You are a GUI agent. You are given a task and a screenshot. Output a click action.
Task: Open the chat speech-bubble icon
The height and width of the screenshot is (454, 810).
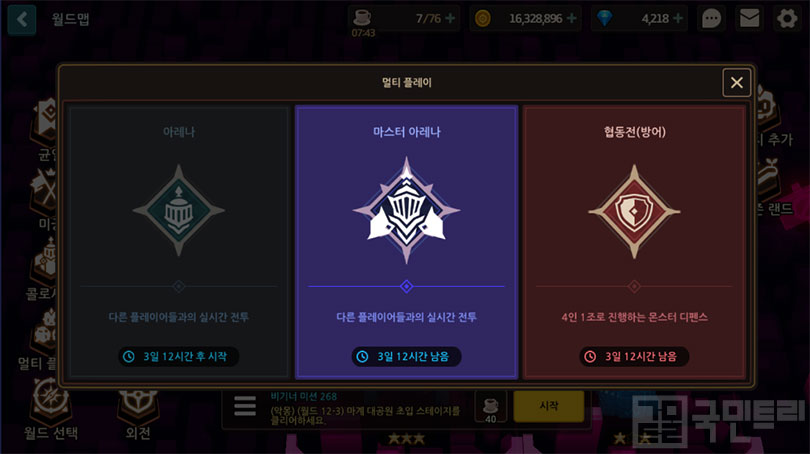711,19
